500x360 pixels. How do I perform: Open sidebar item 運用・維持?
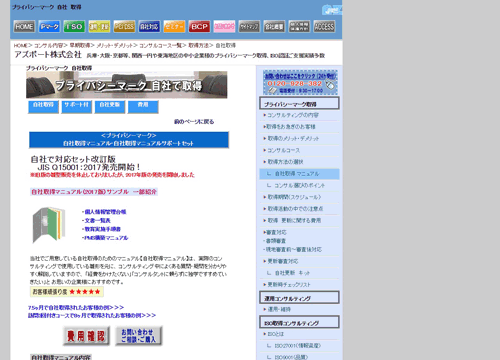click(279, 309)
